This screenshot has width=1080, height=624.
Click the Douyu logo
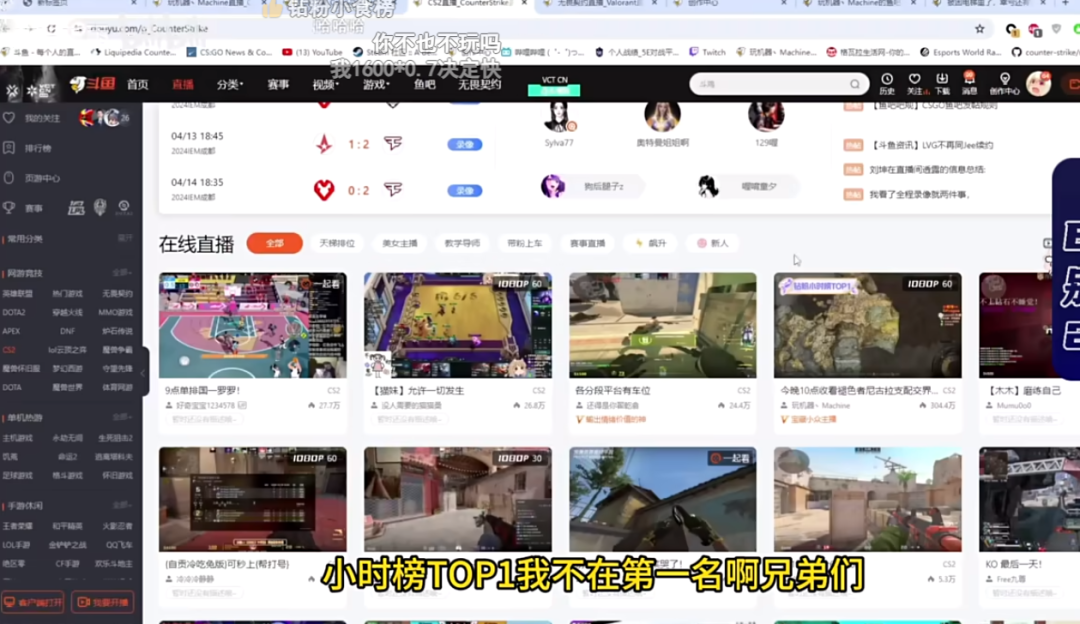coord(92,84)
